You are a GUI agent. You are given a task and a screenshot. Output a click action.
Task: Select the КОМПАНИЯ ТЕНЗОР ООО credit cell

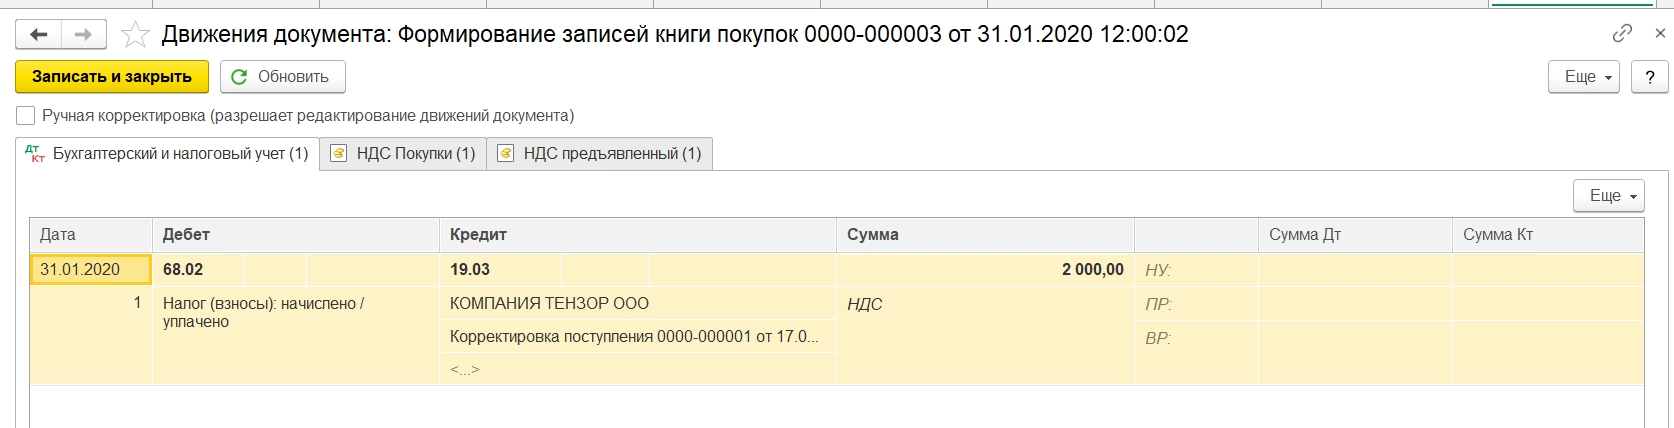549,303
